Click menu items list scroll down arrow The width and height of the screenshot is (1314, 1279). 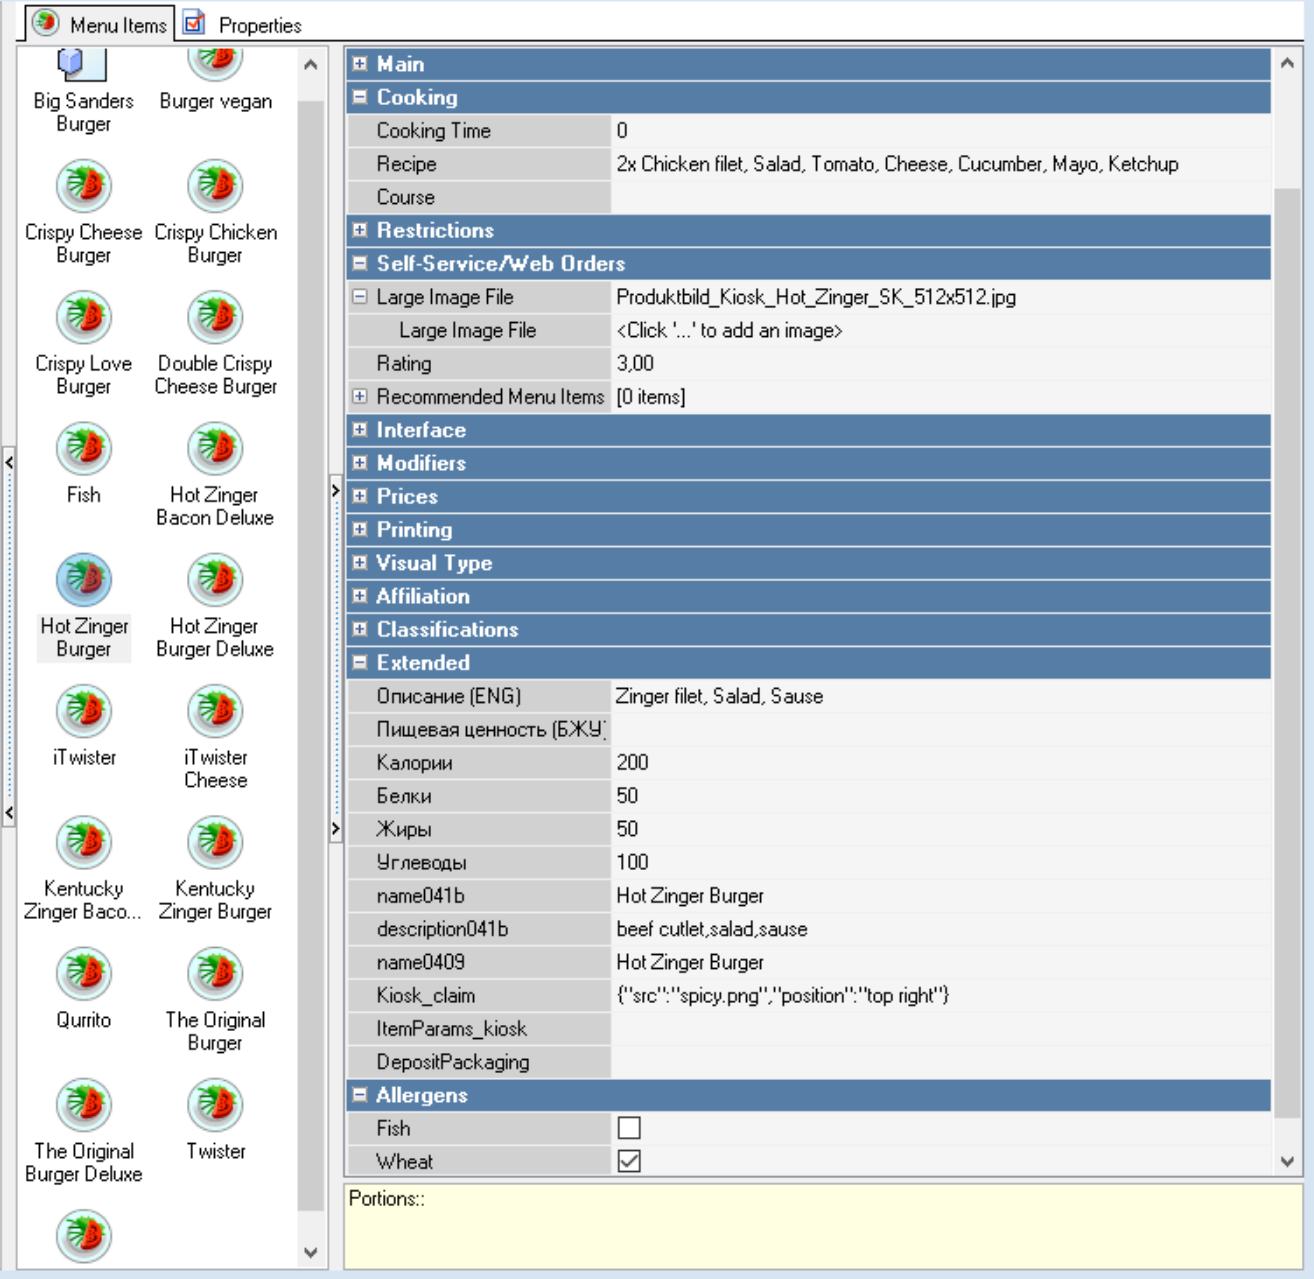pos(310,1252)
